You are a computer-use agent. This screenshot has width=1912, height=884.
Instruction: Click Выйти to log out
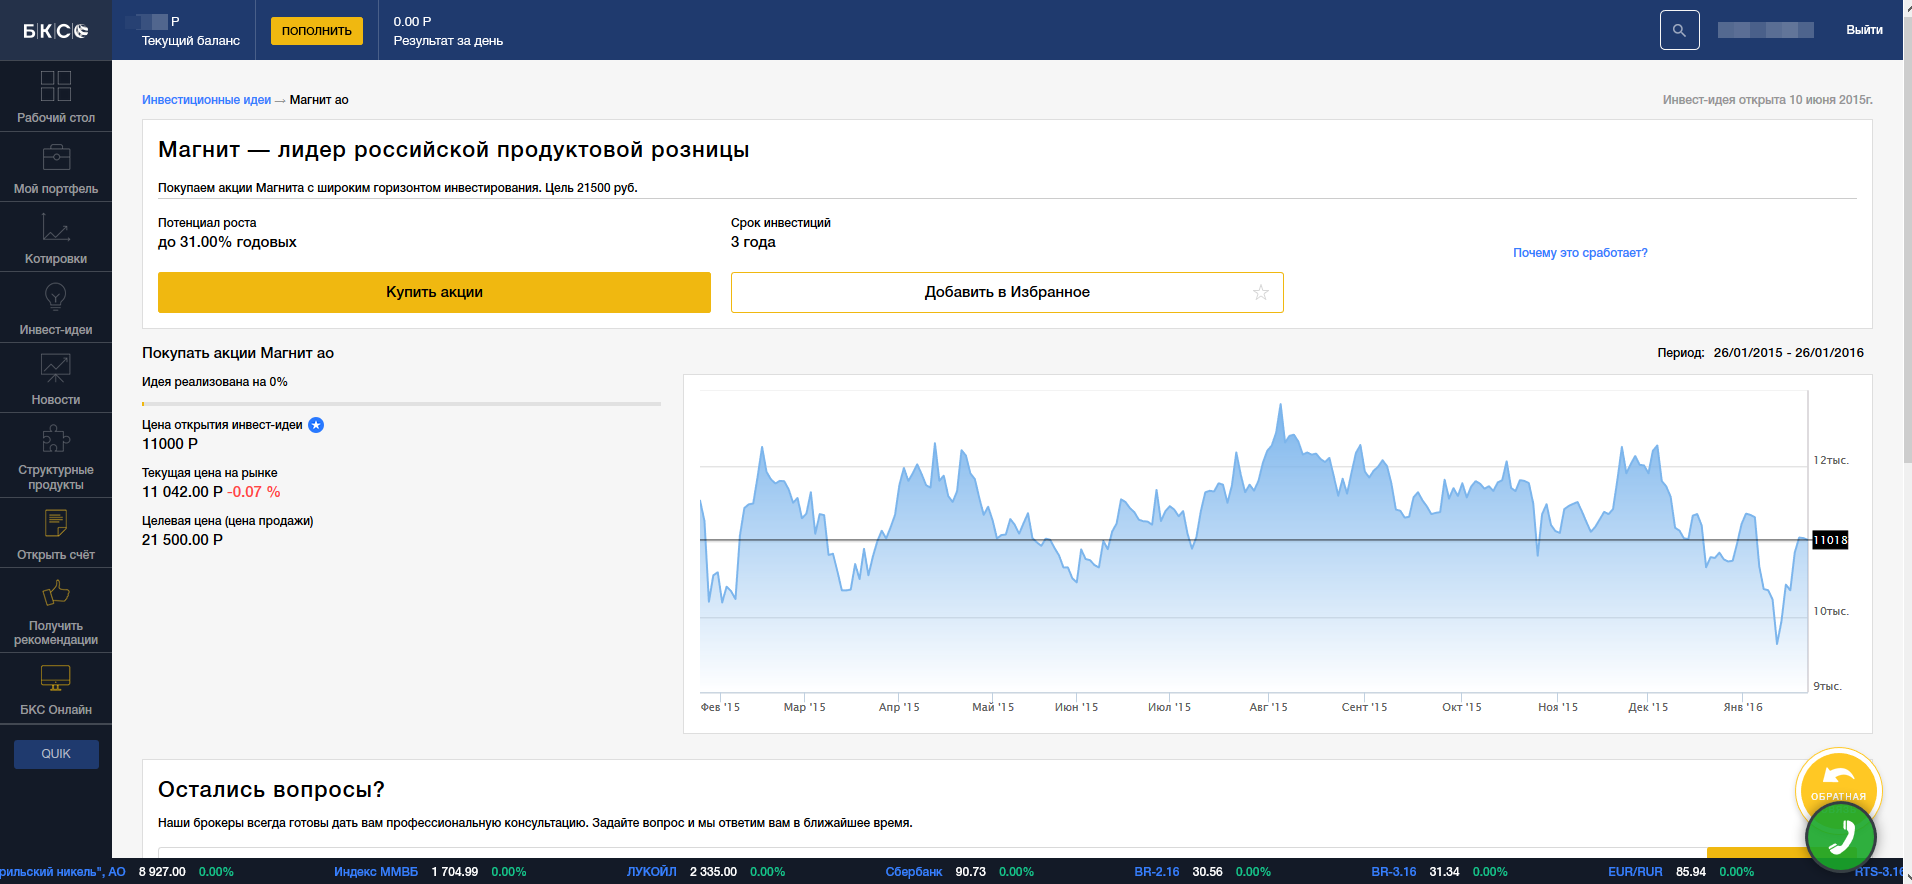pos(1864,30)
